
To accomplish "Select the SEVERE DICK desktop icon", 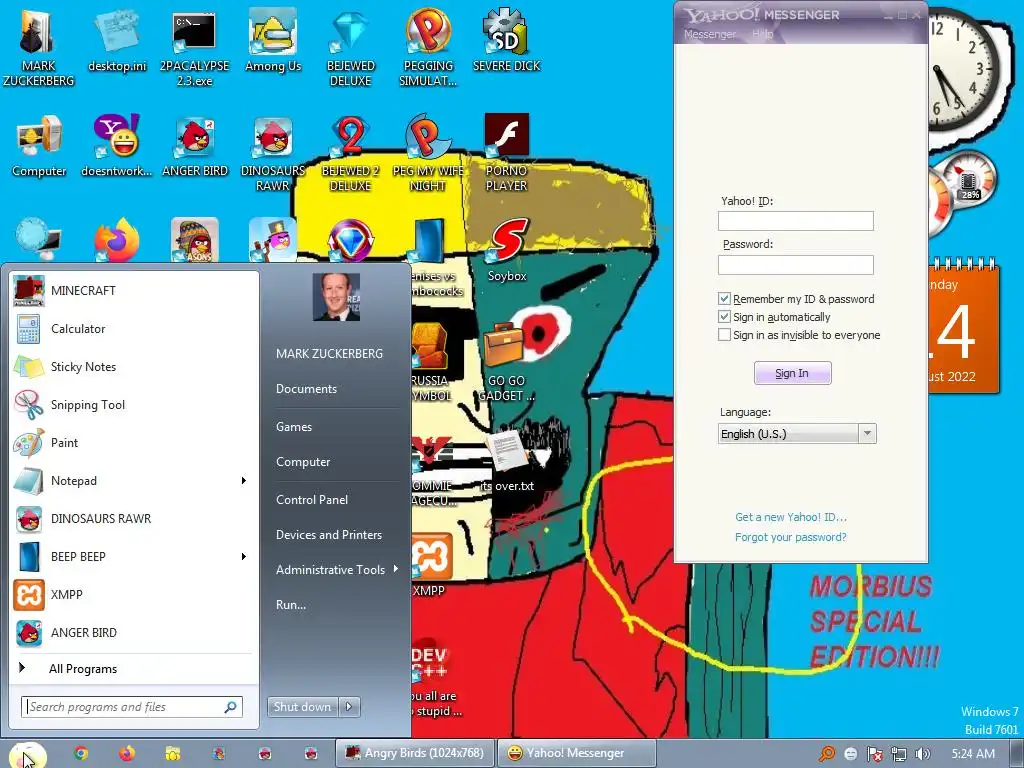I will [506, 40].
